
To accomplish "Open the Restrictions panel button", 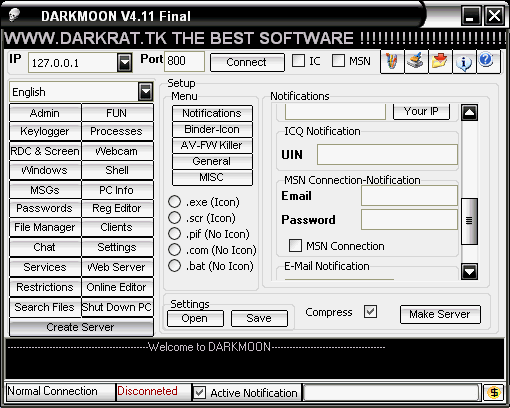I will [x=45, y=287].
